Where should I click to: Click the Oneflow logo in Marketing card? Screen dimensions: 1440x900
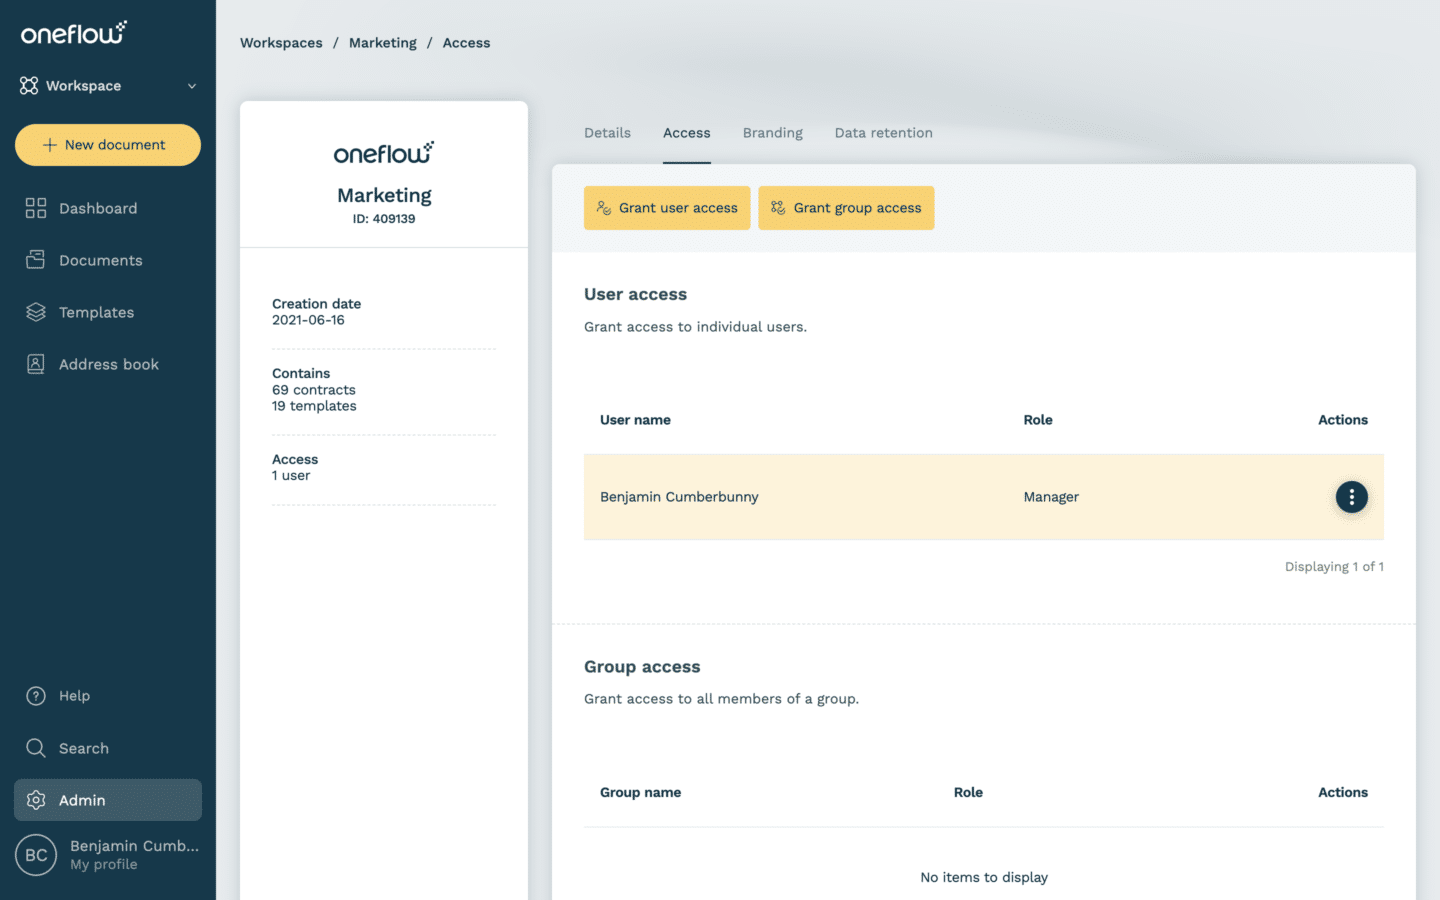(x=384, y=153)
